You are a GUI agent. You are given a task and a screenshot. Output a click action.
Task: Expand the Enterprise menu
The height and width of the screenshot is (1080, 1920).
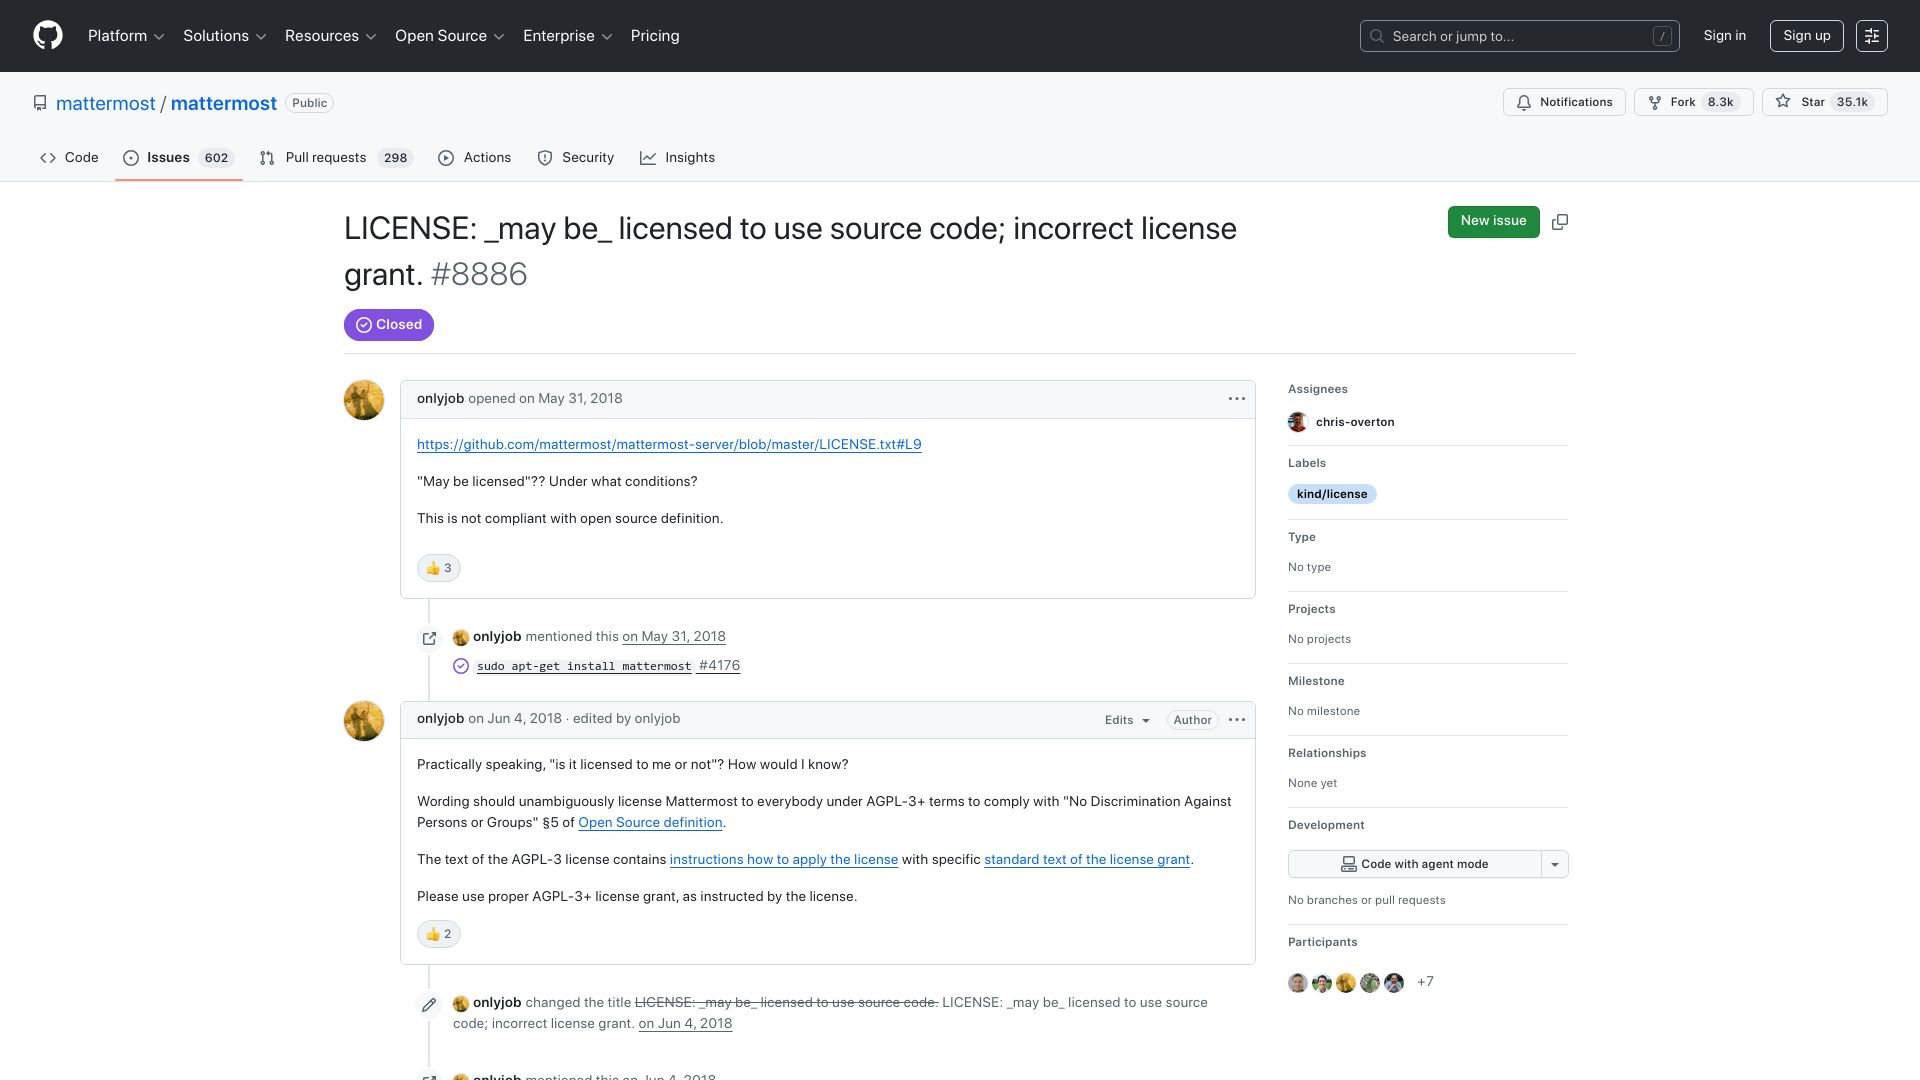point(568,36)
